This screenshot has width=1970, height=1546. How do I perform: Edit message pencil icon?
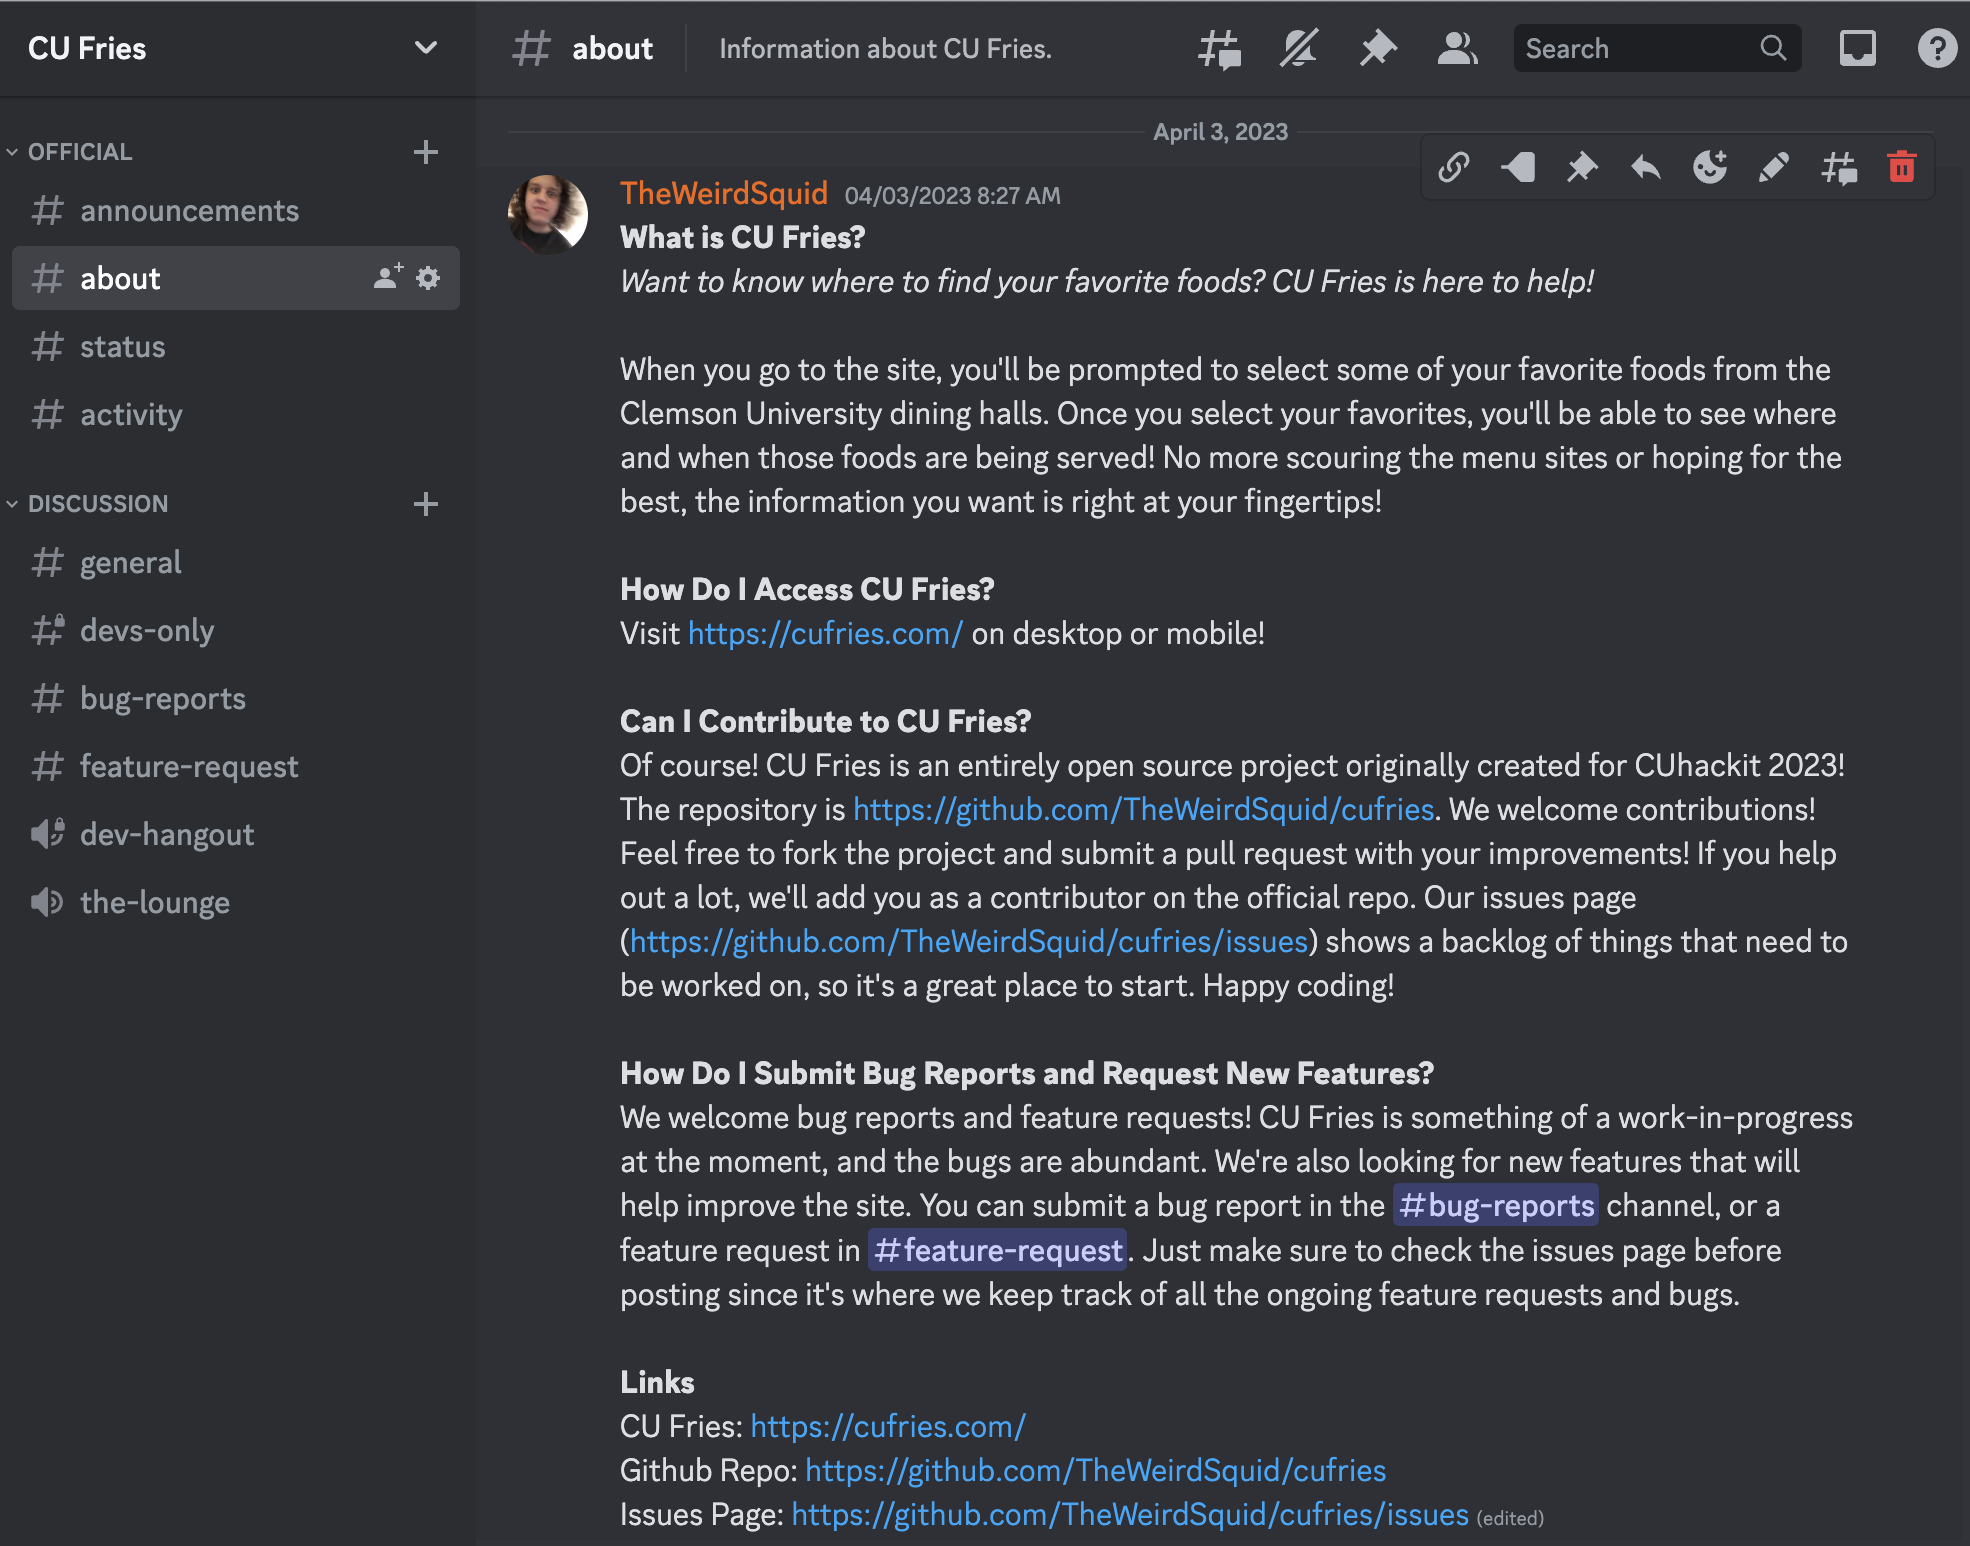tap(1774, 167)
